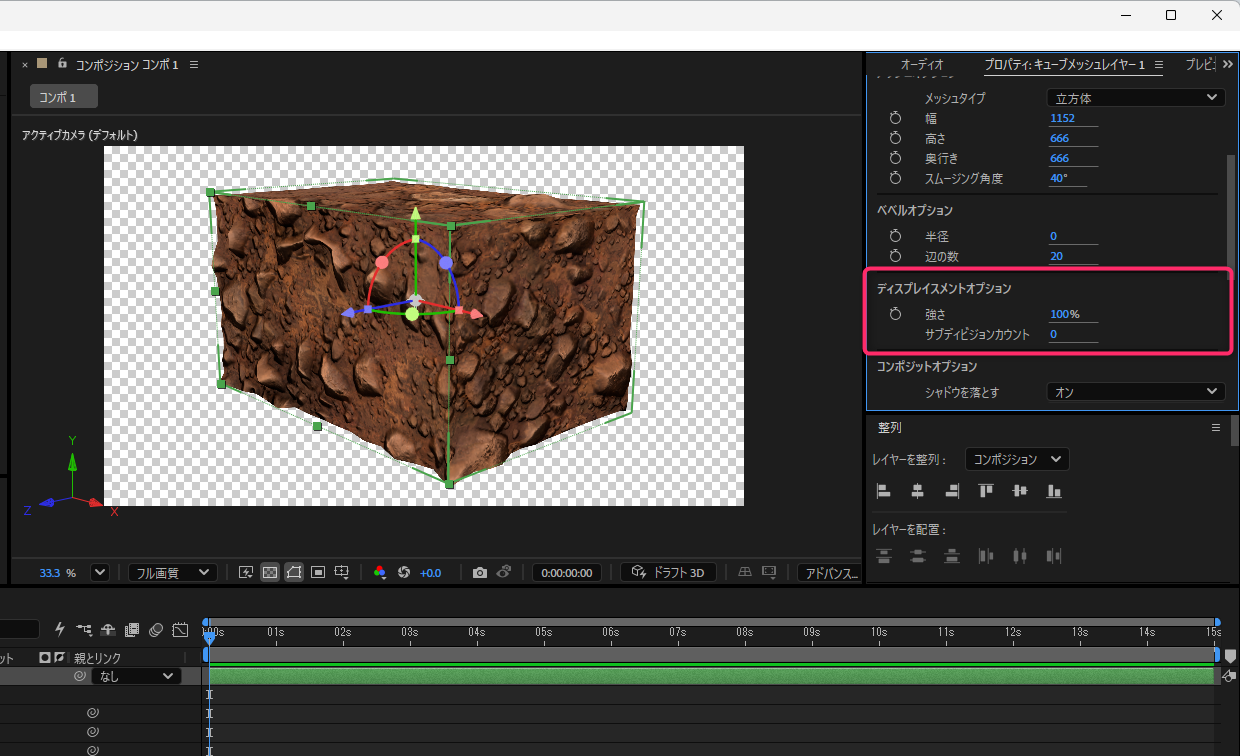Screen dimensions: 1240x756
Task: Click the アドバンス renderer button
Action: tap(829, 573)
